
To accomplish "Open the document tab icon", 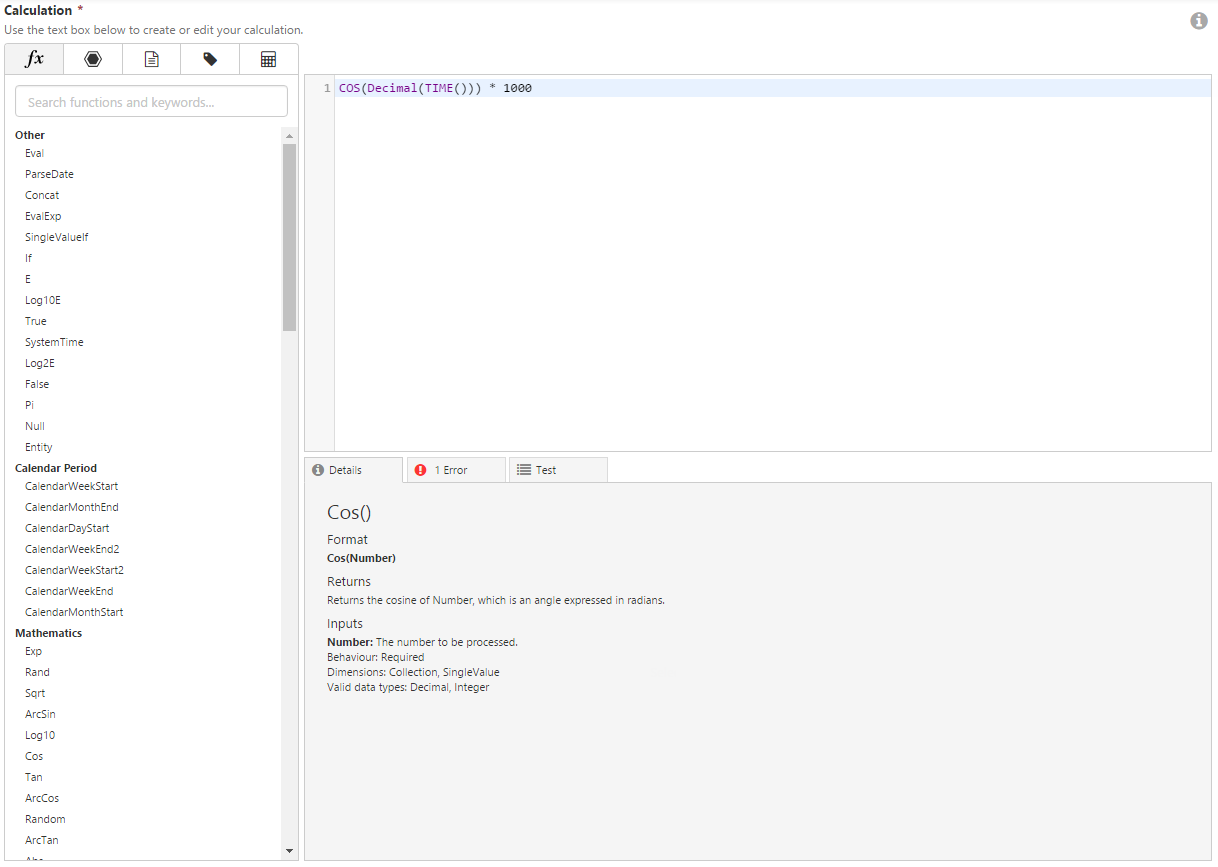I will (x=151, y=59).
